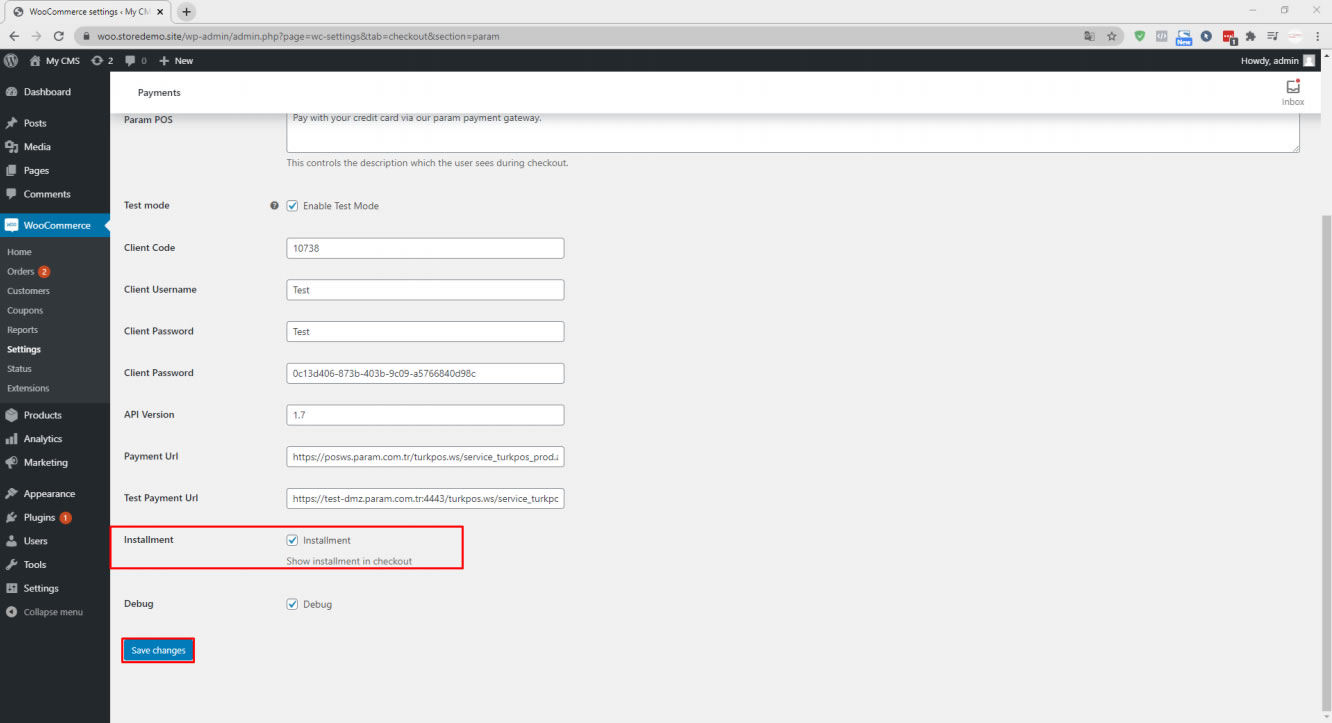The height and width of the screenshot is (723, 1332).
Task: Visit the My CMS site home
Action: 55,61
